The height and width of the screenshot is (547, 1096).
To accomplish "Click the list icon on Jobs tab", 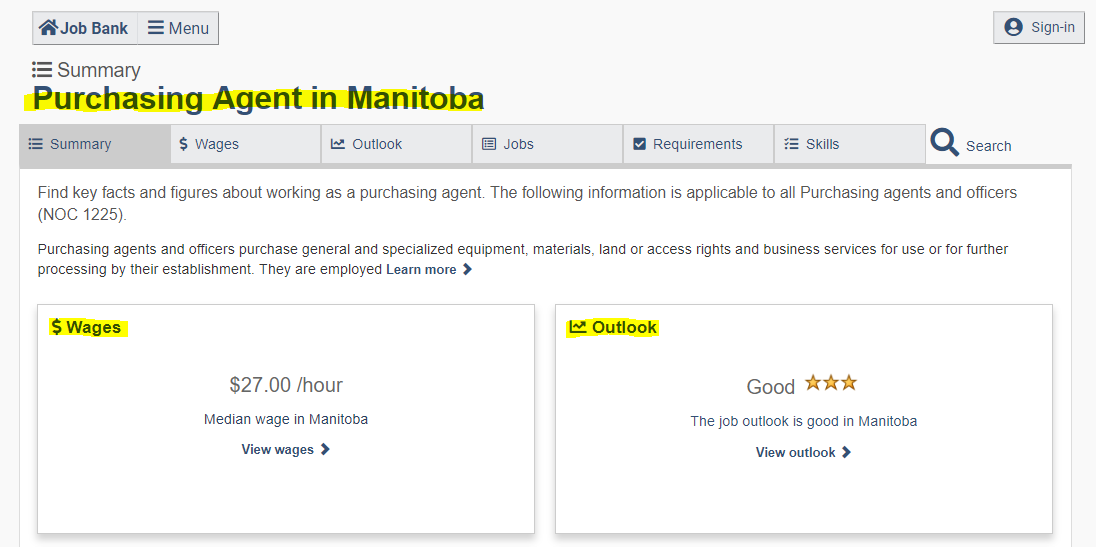I will tap(489, 144).
